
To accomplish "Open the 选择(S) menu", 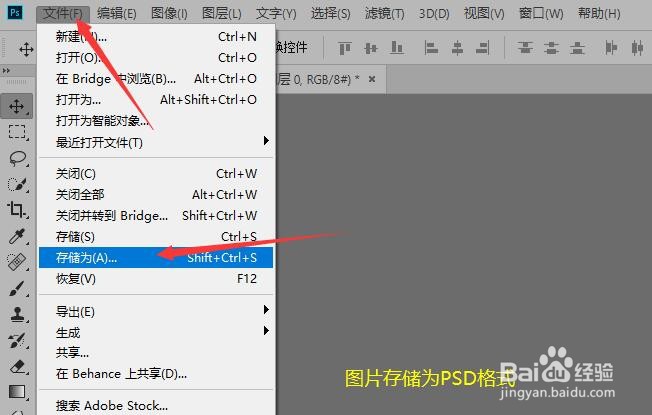I will [x=331, y=14].
